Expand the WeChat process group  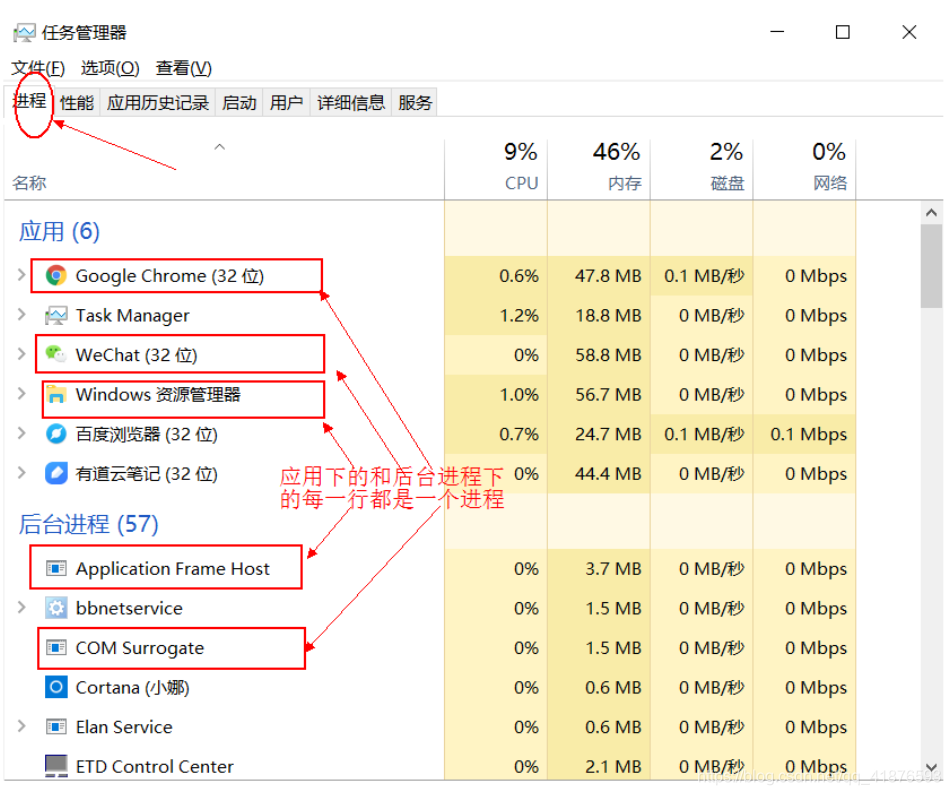click(x=21, y=354)
